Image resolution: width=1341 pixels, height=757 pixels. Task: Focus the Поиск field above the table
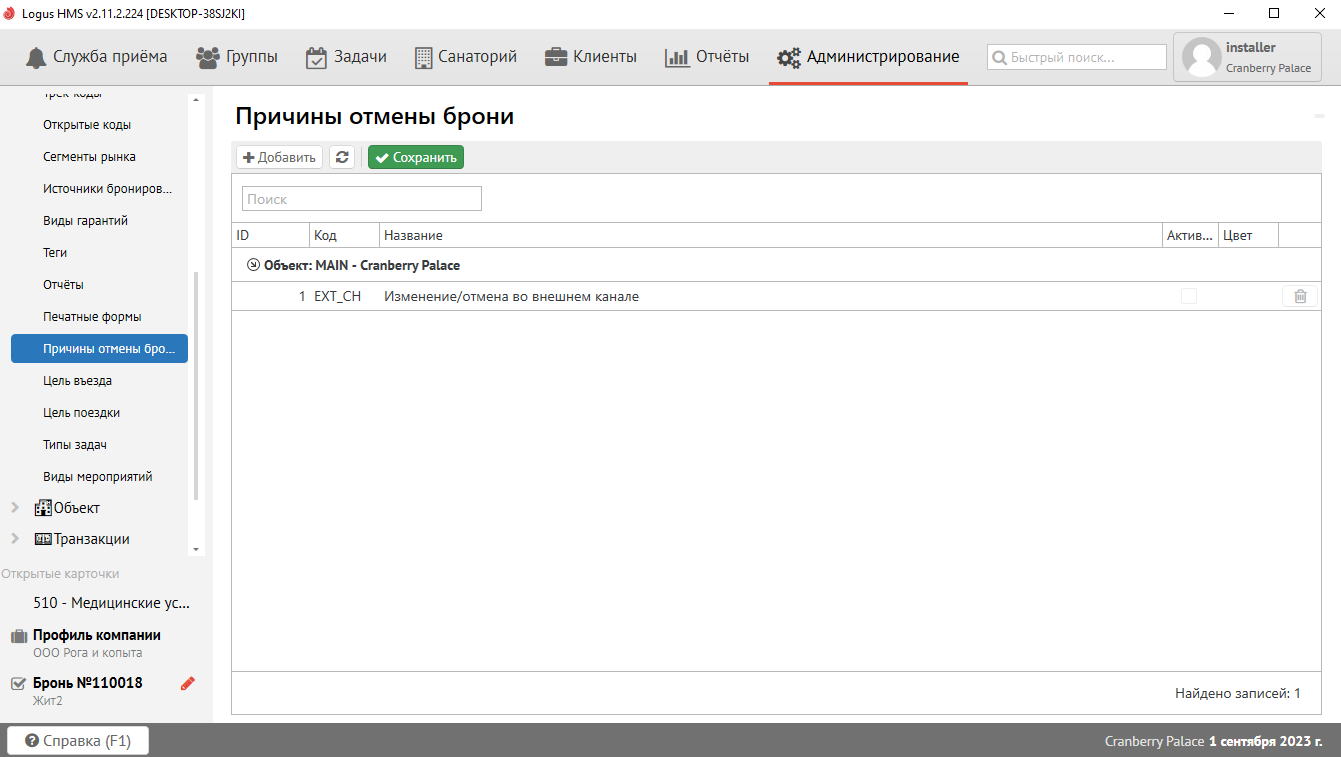362,199
